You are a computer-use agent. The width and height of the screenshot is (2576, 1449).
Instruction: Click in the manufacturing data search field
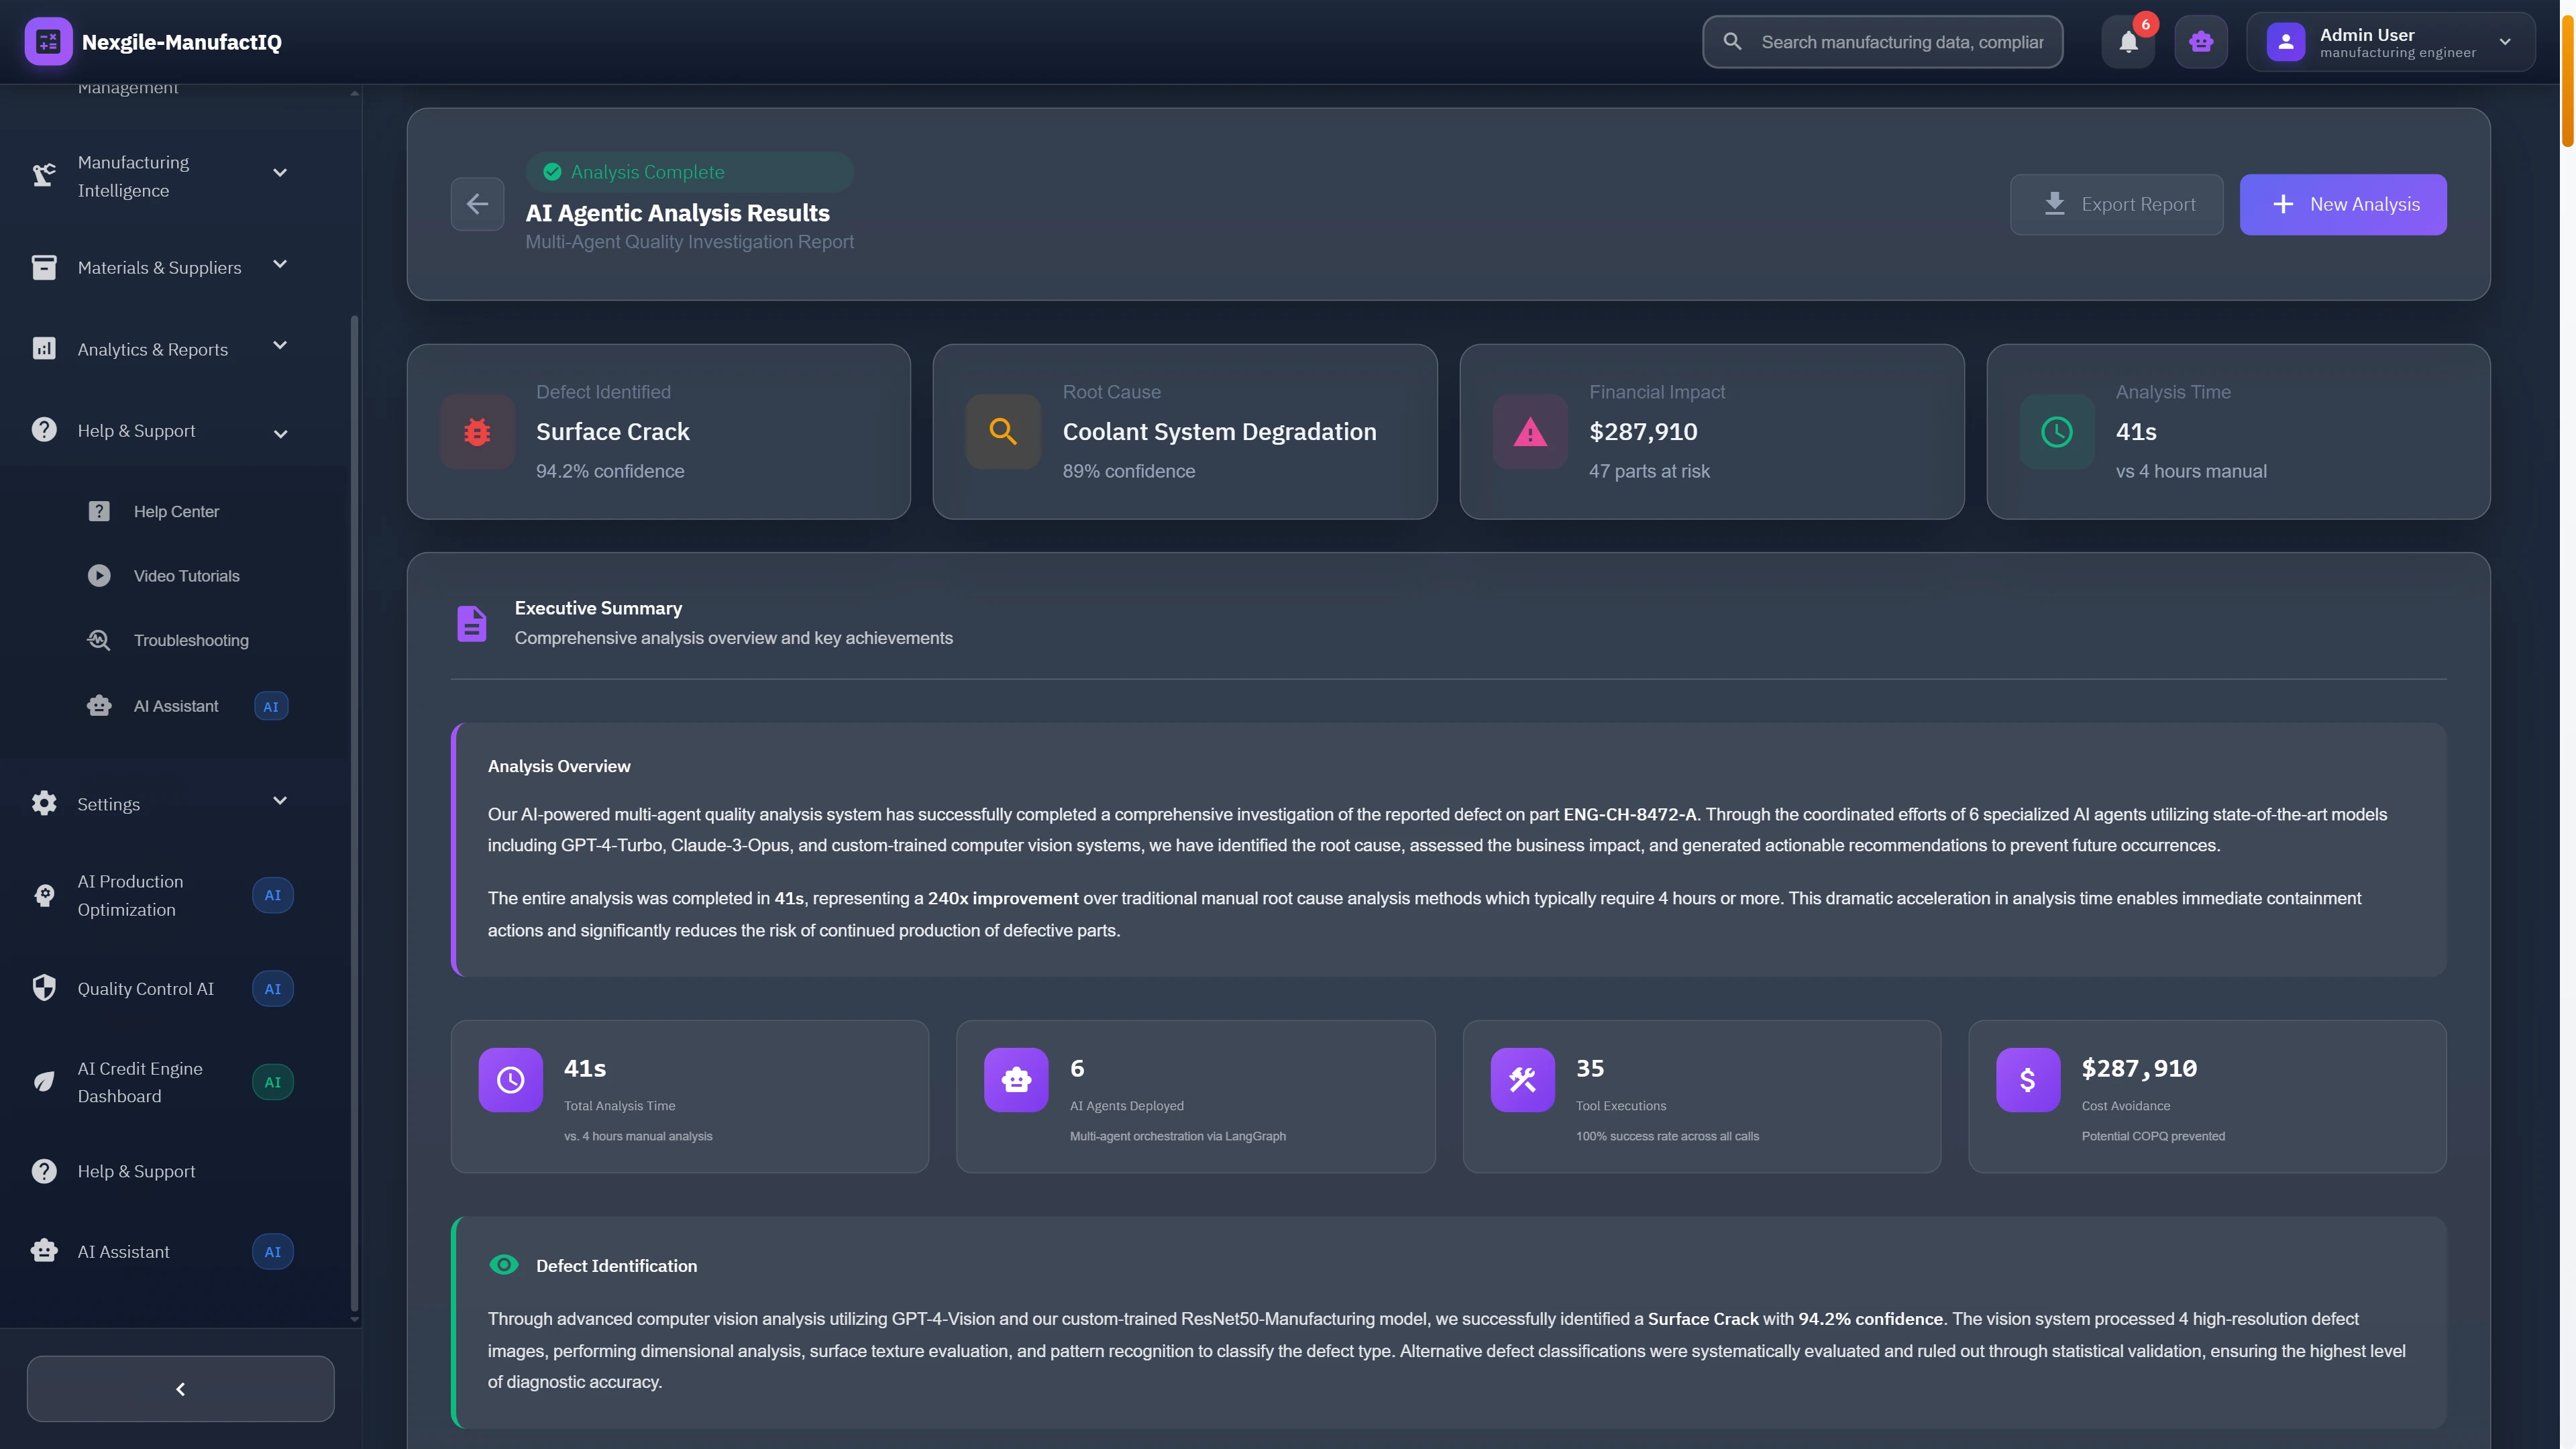point(1880,41)
